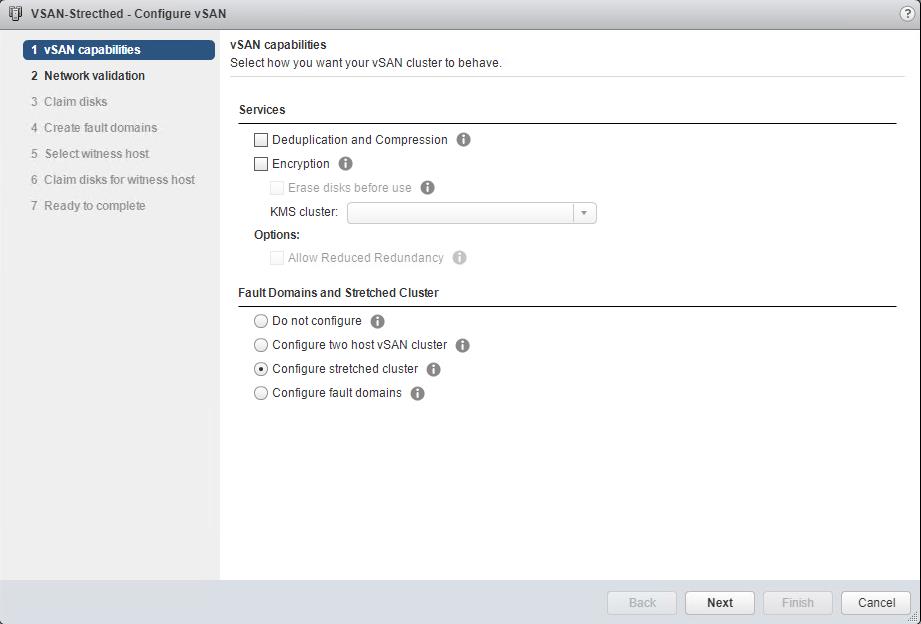
Task: Enable Deduplication and Compression checkbox
Action: click(x=261, y=140)
